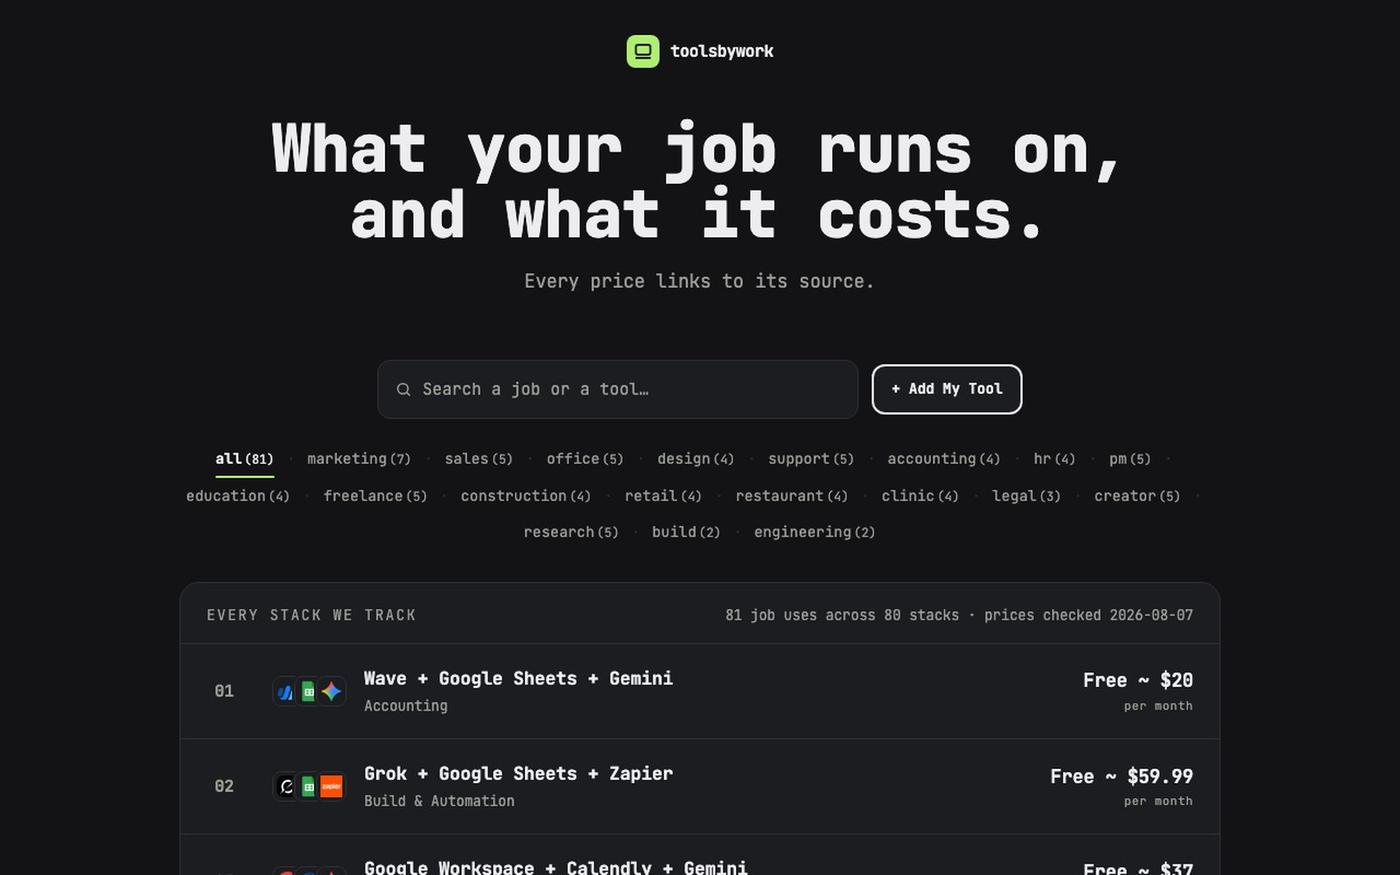Click the Free ~ $37 price
1400x875 pixels.
coord(1138,868)
